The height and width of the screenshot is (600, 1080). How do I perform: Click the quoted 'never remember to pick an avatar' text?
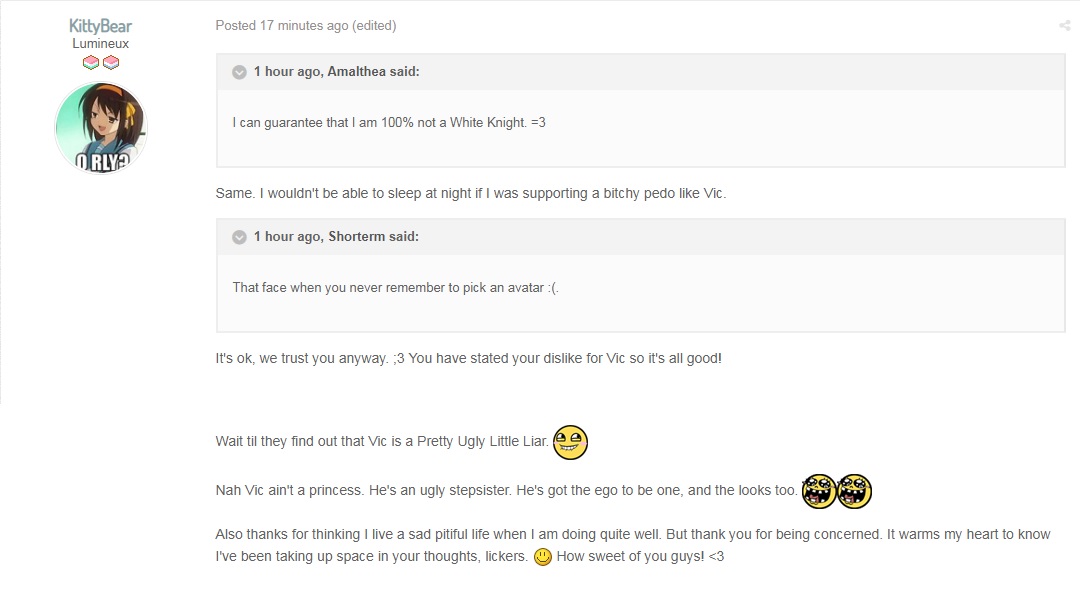tap(395, 287)
